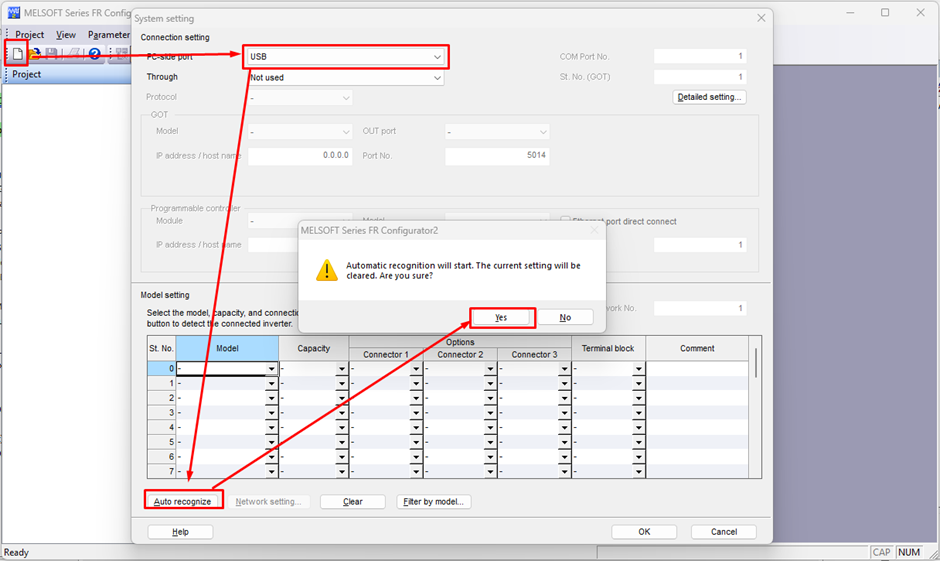Open Model dropdown for station 0
This screenshot has height=561, width=940.
(x=272, y=369)
